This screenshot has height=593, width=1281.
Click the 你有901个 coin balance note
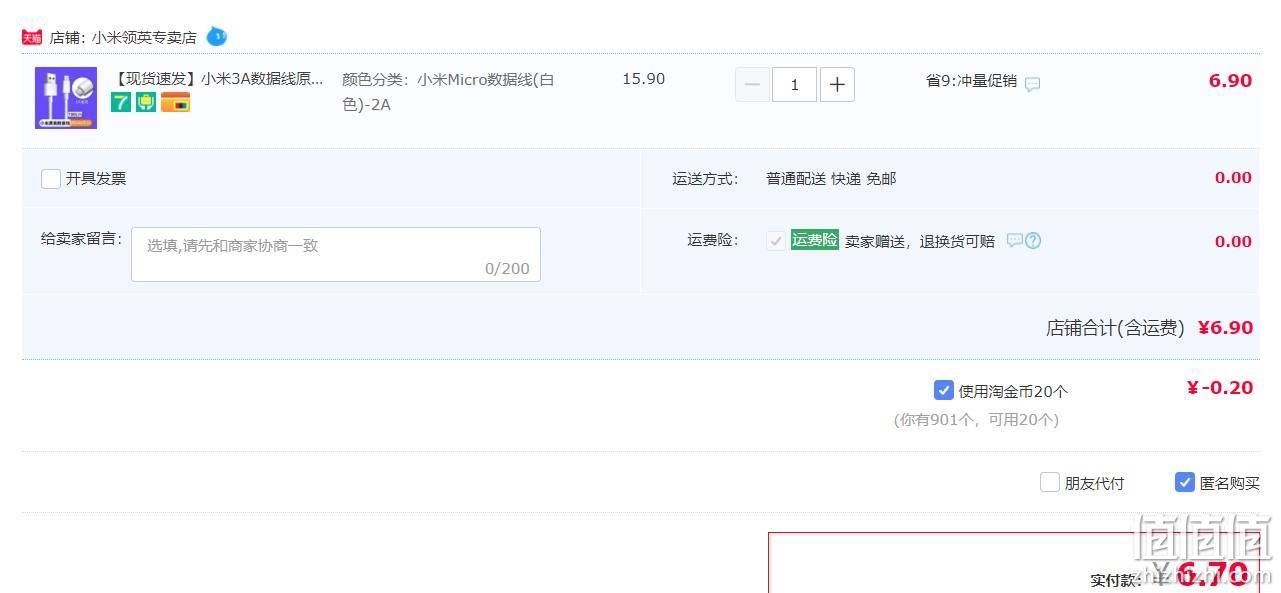(x=976, y=420)
